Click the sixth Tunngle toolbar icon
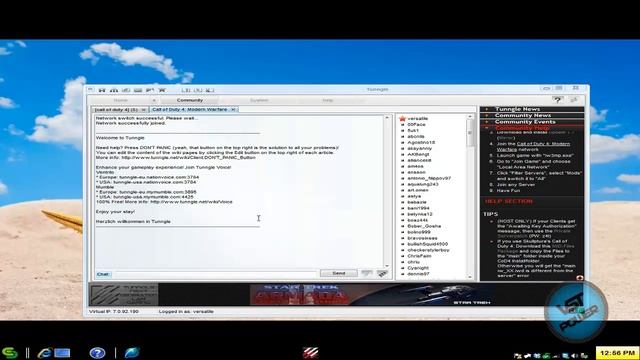This screenshot has width=640, height=360. (x=162, y=90)
